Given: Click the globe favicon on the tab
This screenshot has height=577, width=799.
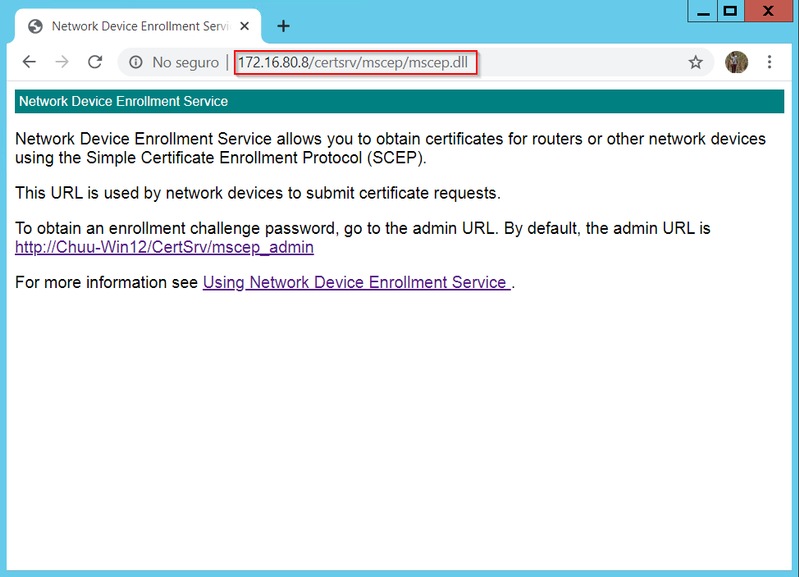Looking at the screenshot, I should [x=36, y=26].
